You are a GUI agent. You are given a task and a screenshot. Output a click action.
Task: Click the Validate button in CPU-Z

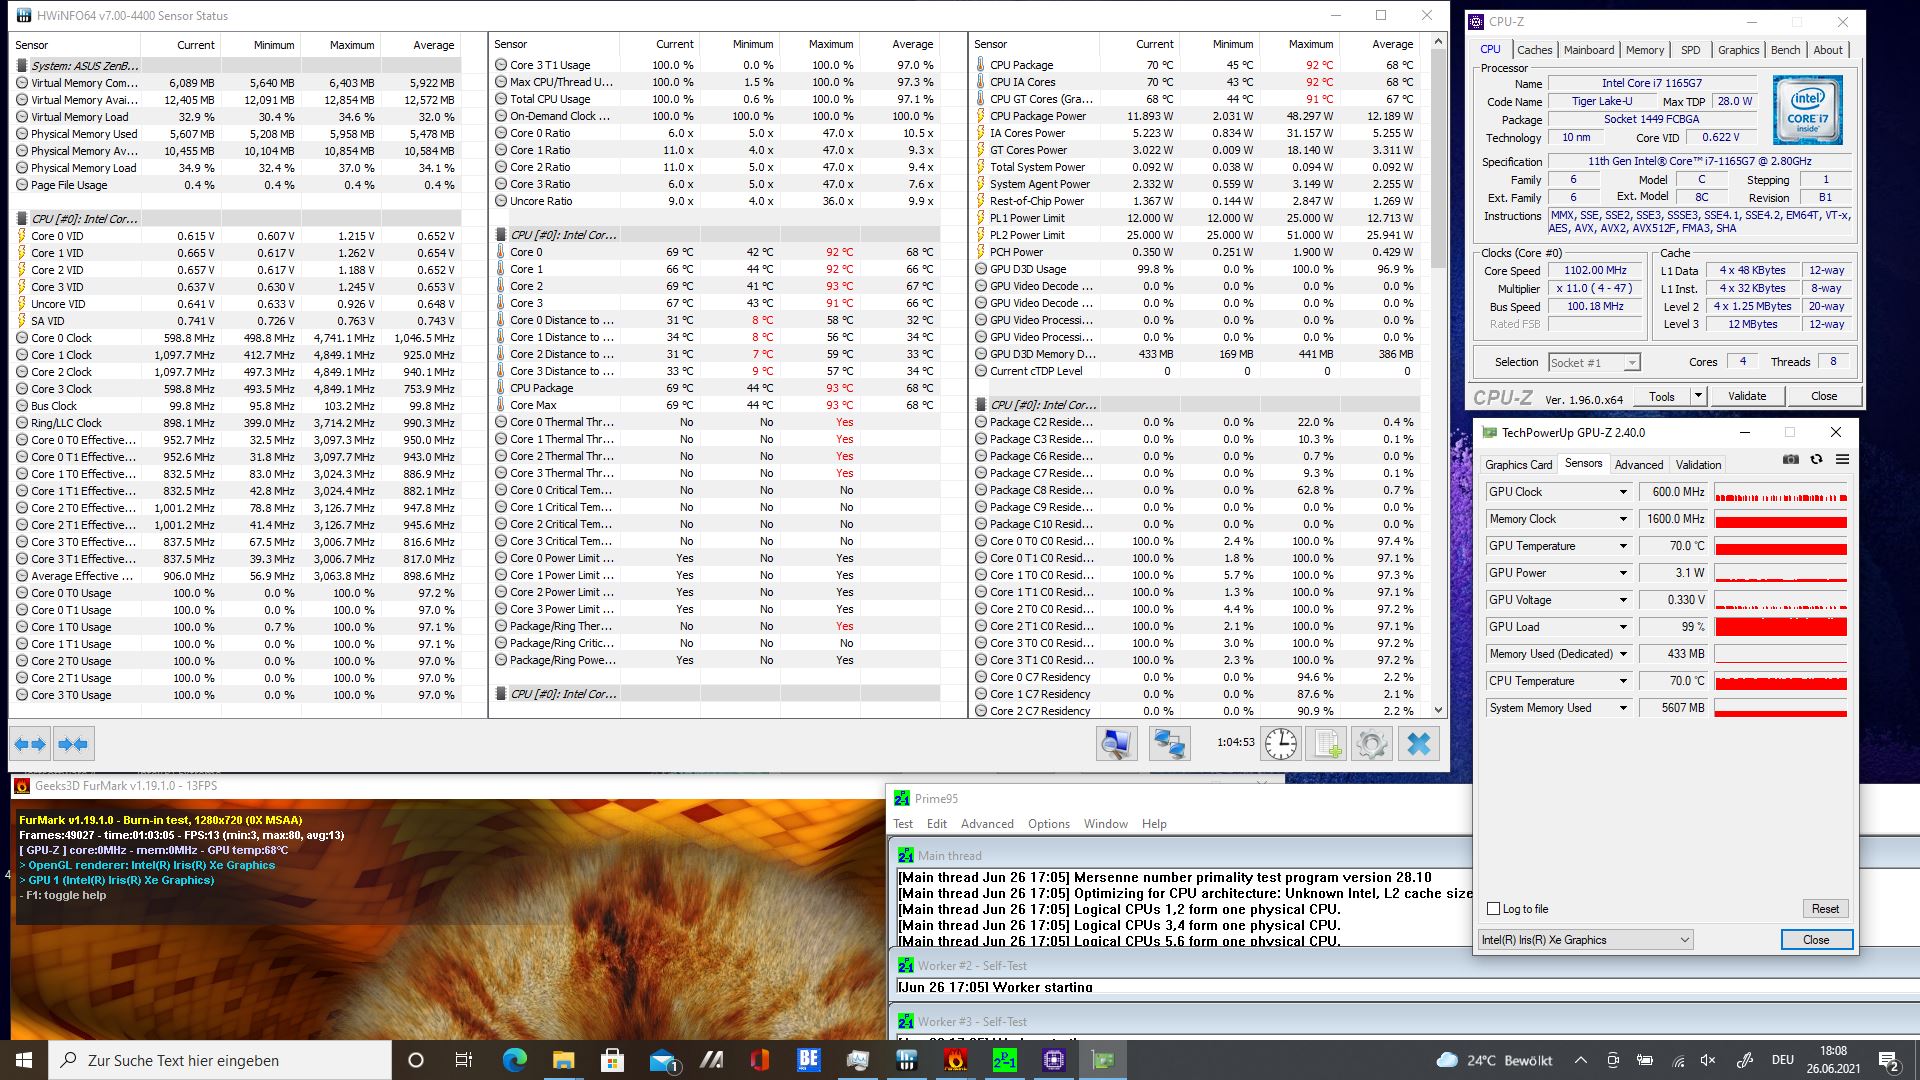point(1746,396)
